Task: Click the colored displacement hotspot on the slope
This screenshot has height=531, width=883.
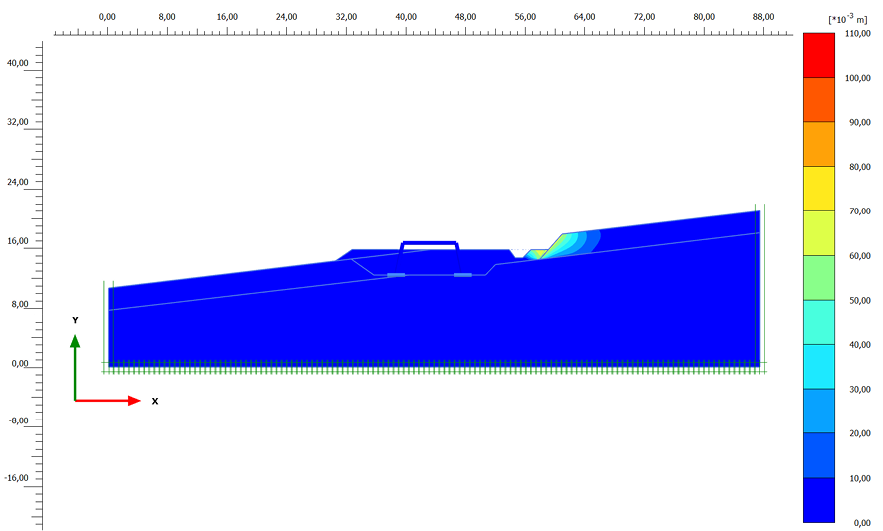Action: pyautogui.click(x=562, y=246)
